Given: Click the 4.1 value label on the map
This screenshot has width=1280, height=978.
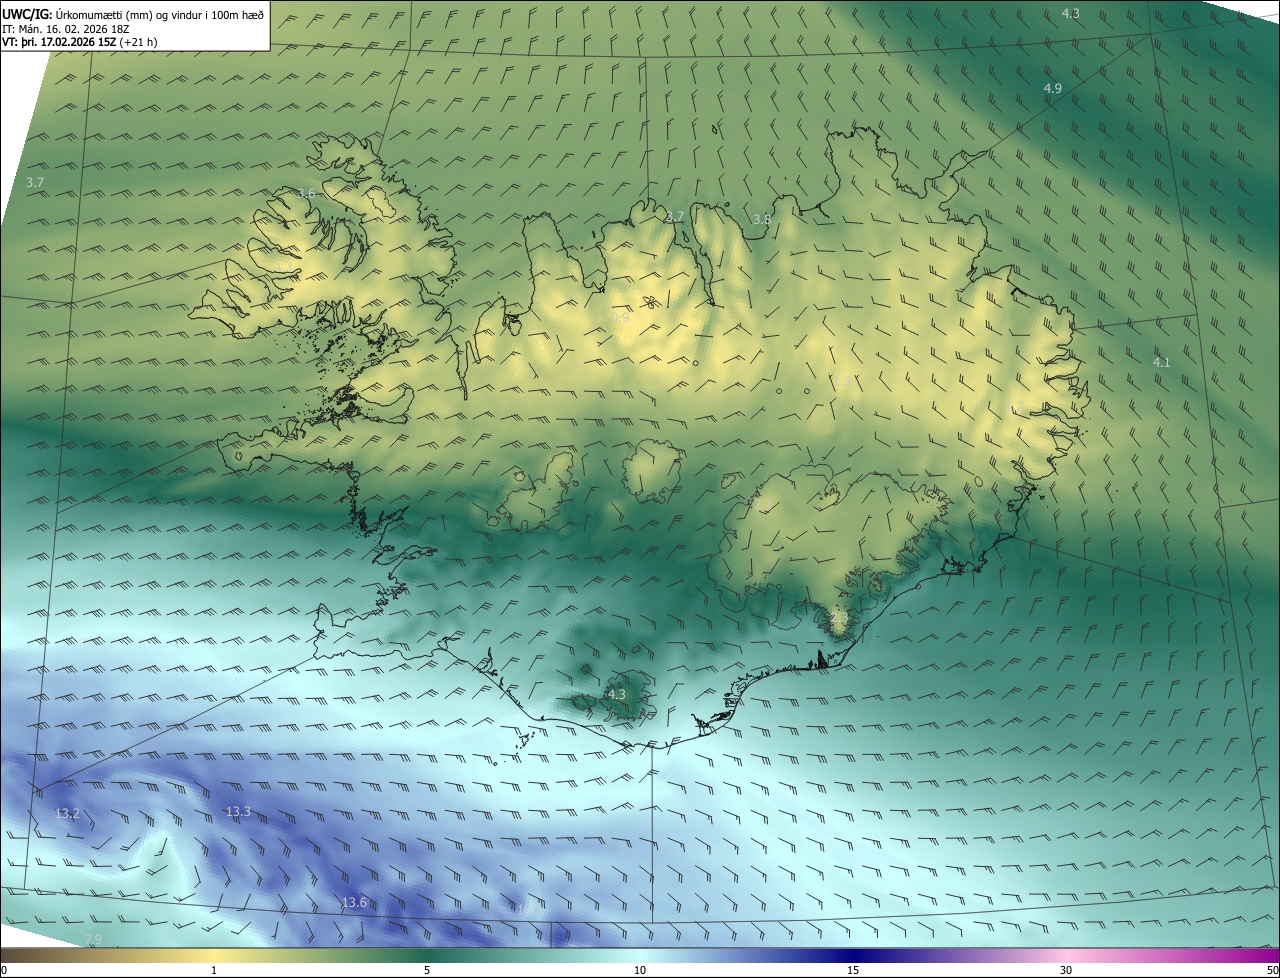Looking at the screenshot, I should click(1161, 362).
